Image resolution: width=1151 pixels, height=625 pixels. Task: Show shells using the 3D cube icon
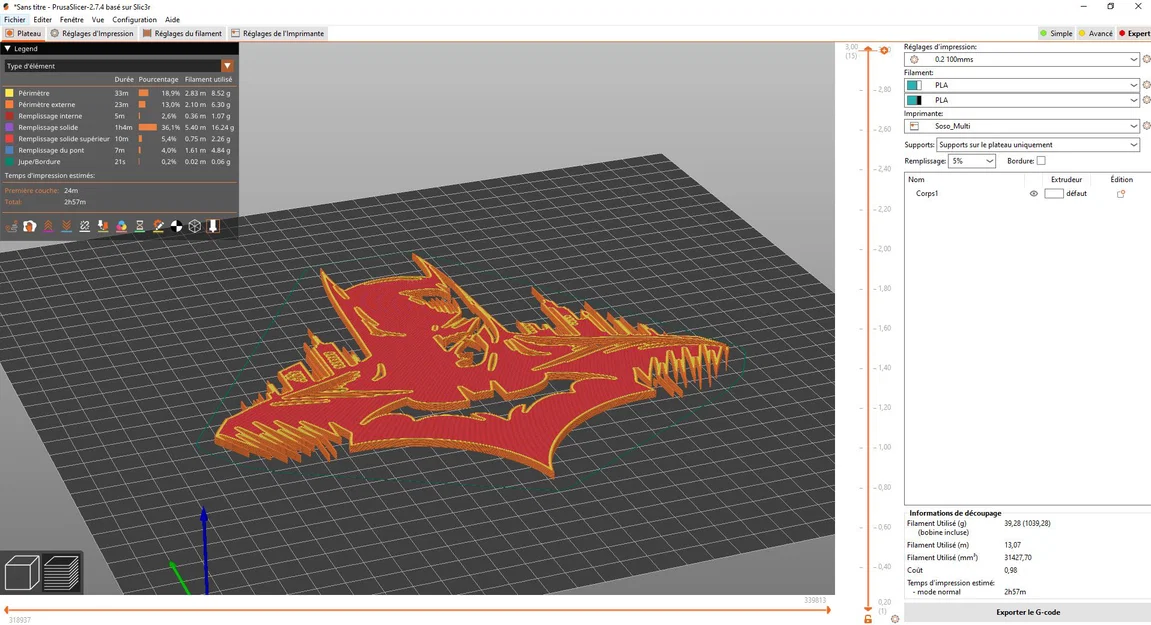click(x=194, y=226)
